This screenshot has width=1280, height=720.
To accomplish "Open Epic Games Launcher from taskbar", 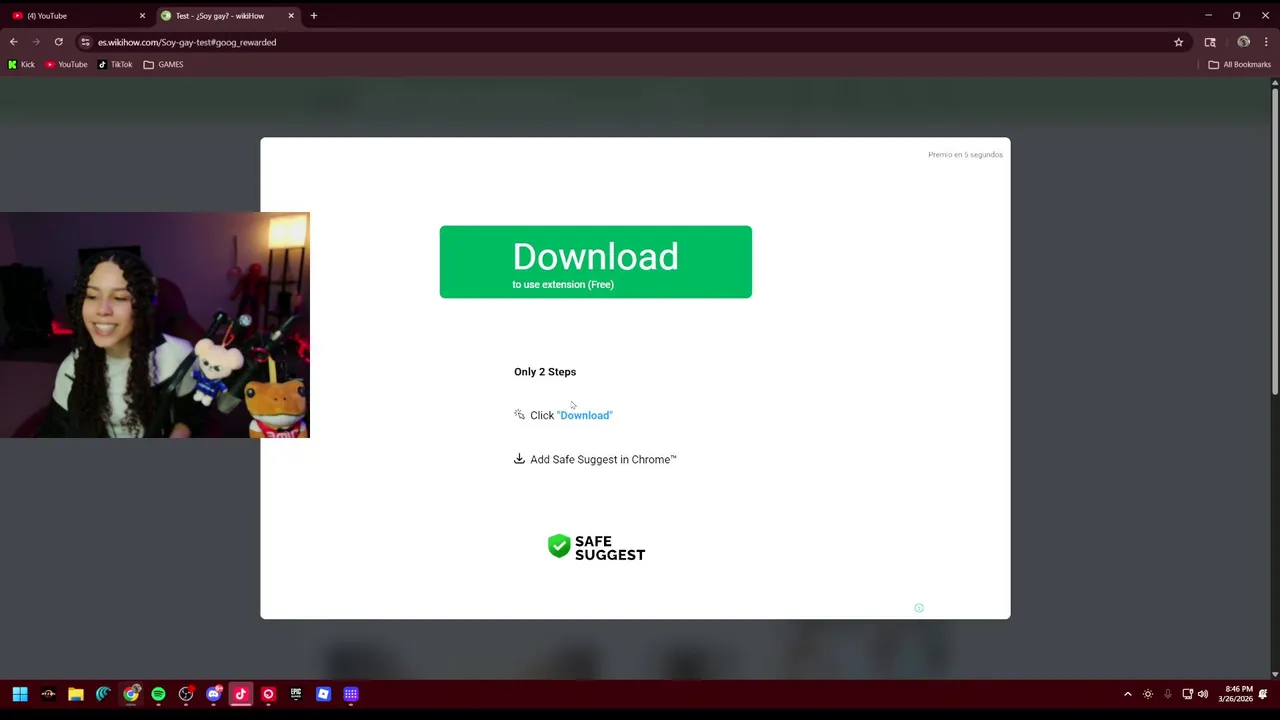I will 296,694.
